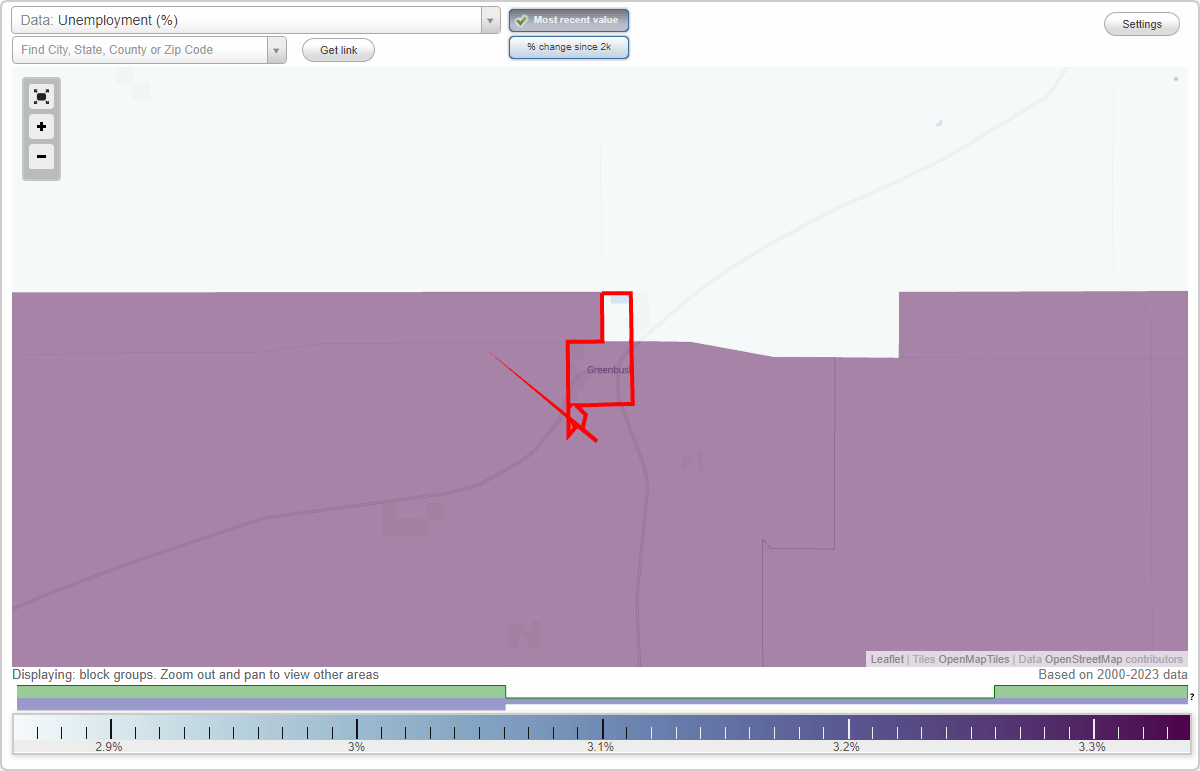
Task: Click the Get link button
Action: 338,50
